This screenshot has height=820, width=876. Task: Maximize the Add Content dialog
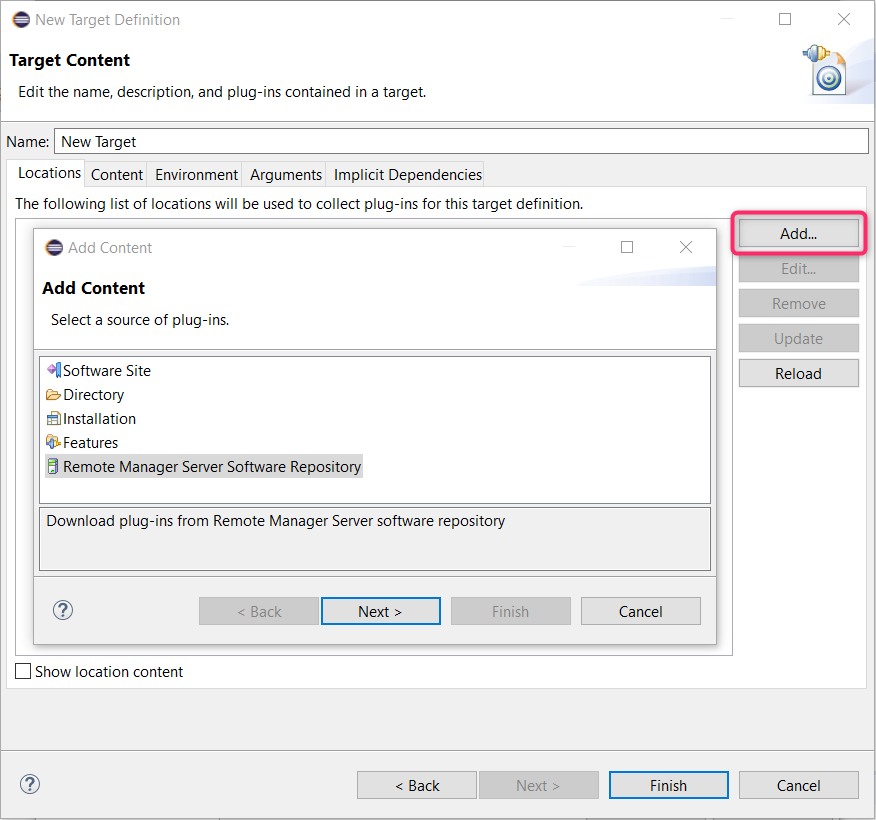tap(627, 247)
